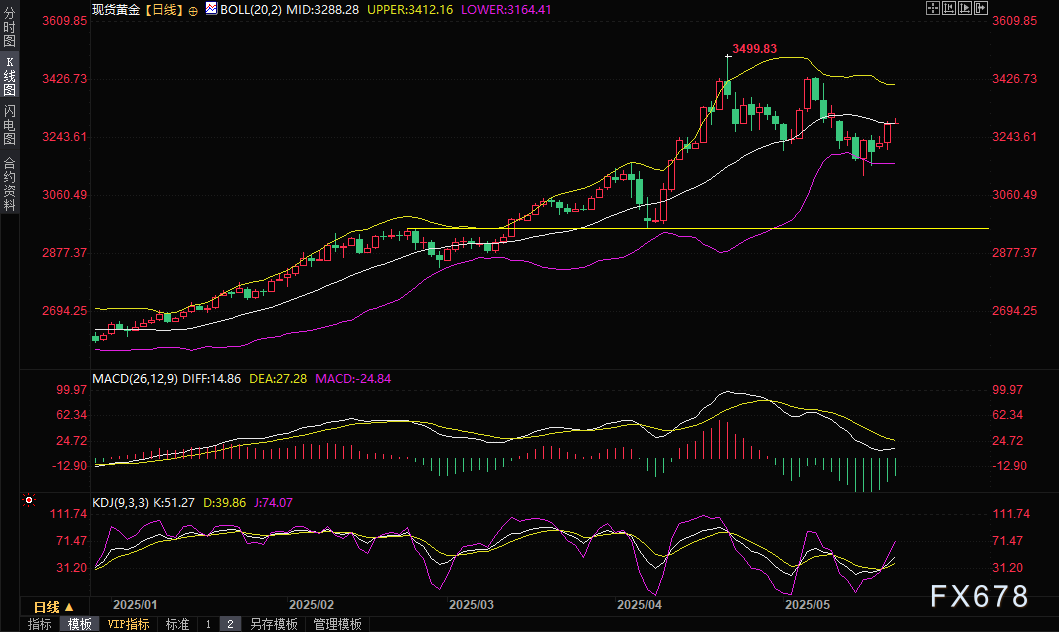
Task: Select the VIP指标 tab
Action: [128, 624]
